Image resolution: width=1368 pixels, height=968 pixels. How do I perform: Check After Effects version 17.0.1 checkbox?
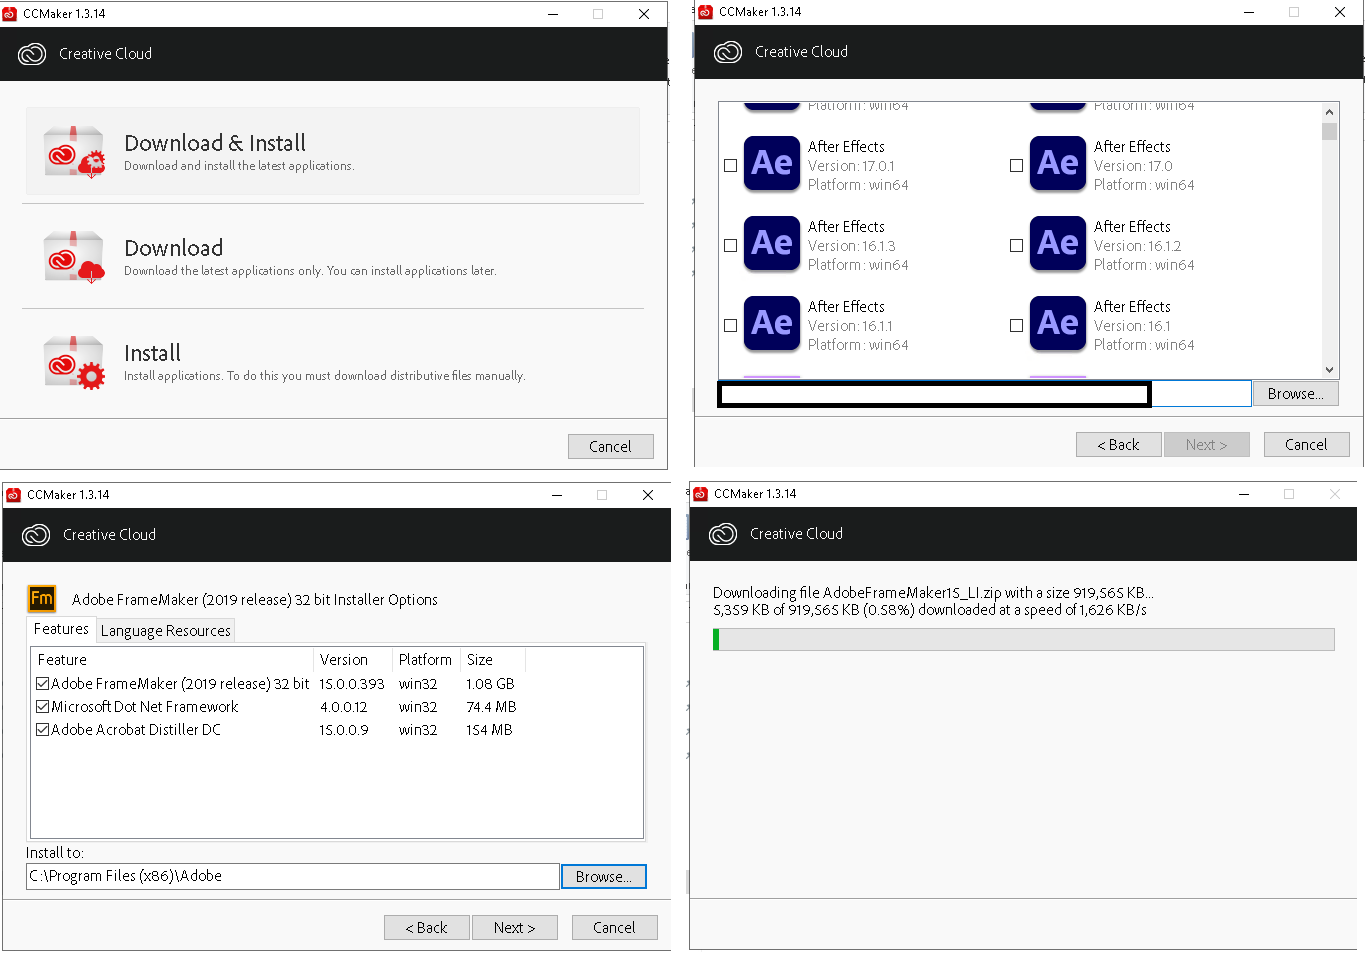coord(731,166)
